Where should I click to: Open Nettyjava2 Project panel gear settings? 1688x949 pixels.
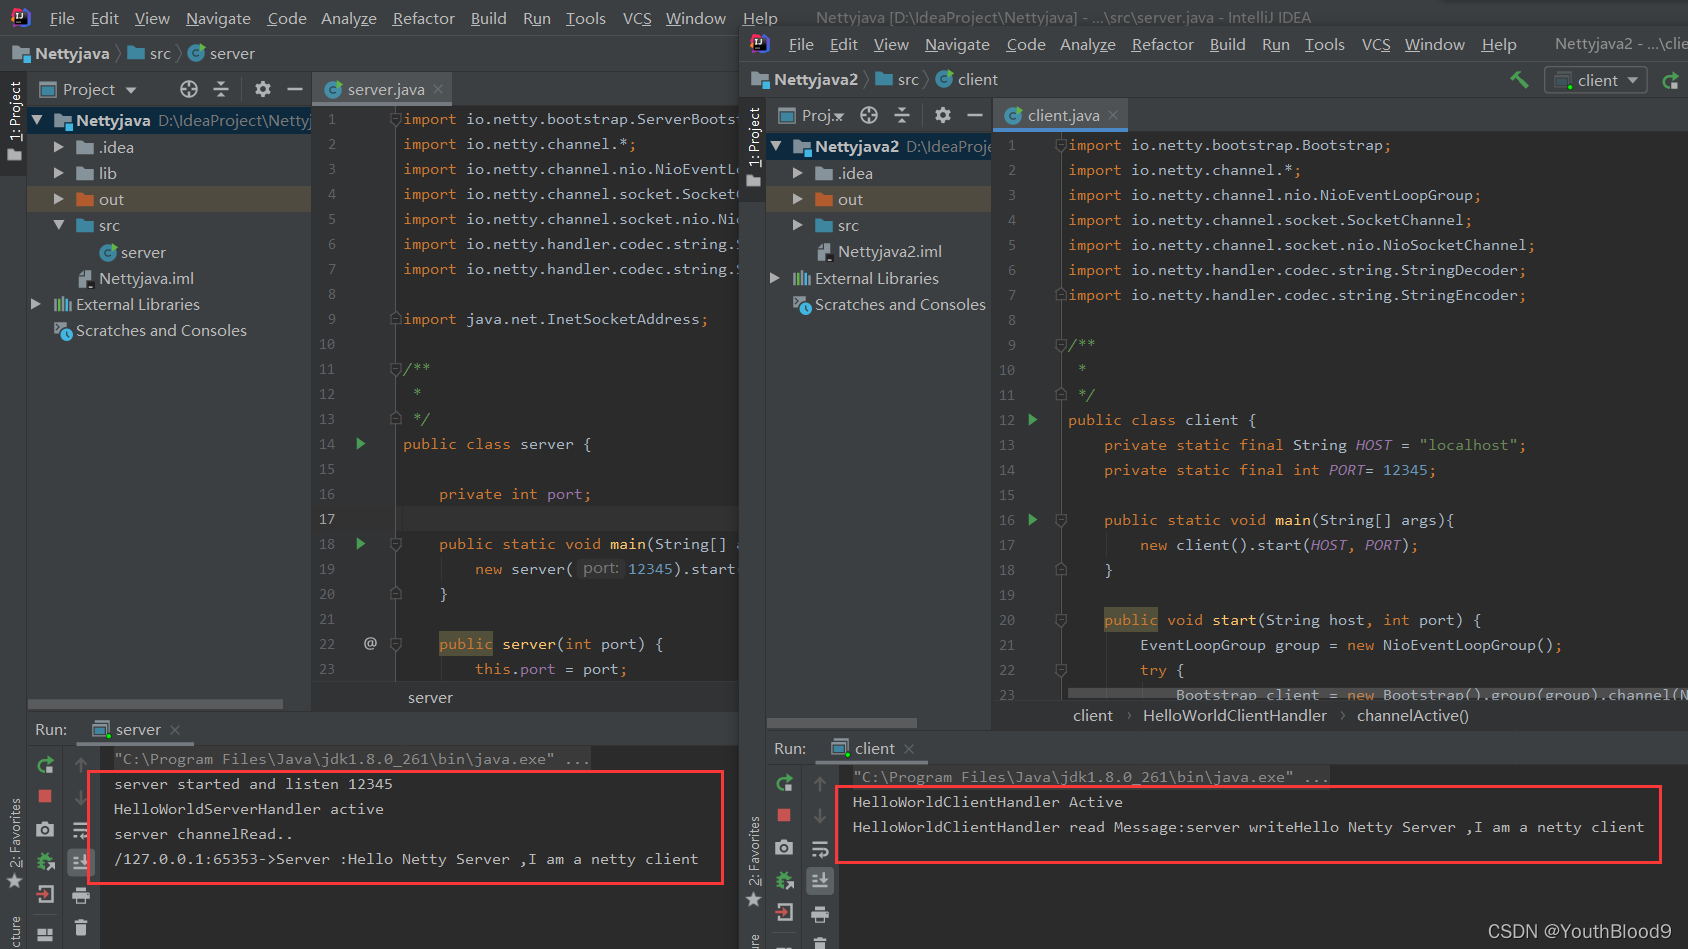943,115
